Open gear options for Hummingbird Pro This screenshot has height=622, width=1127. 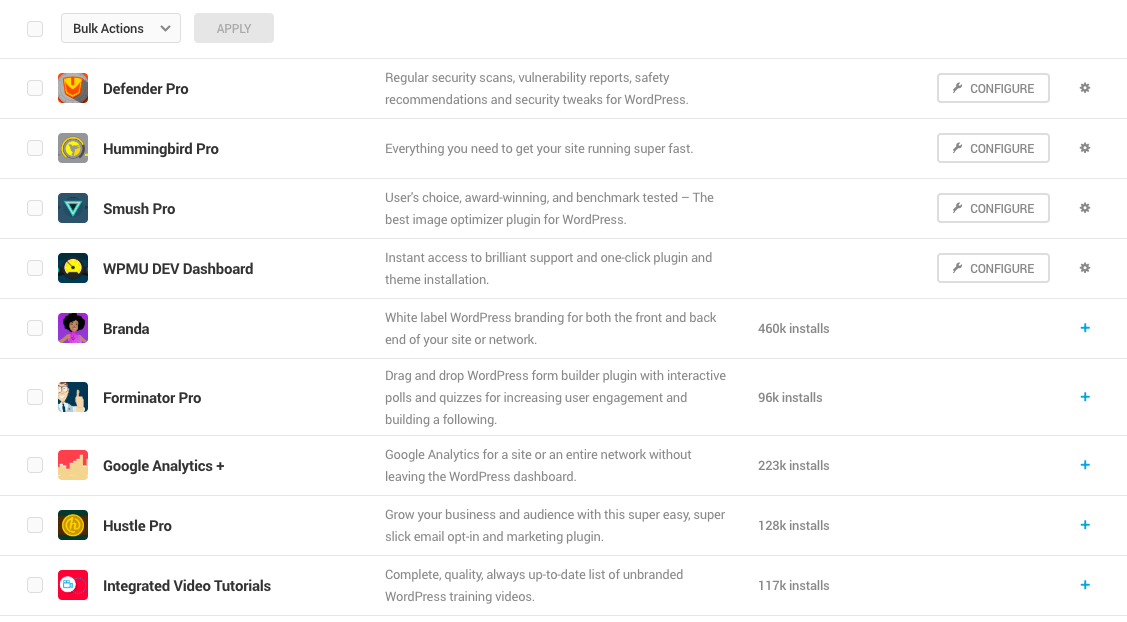(1085, 148)
